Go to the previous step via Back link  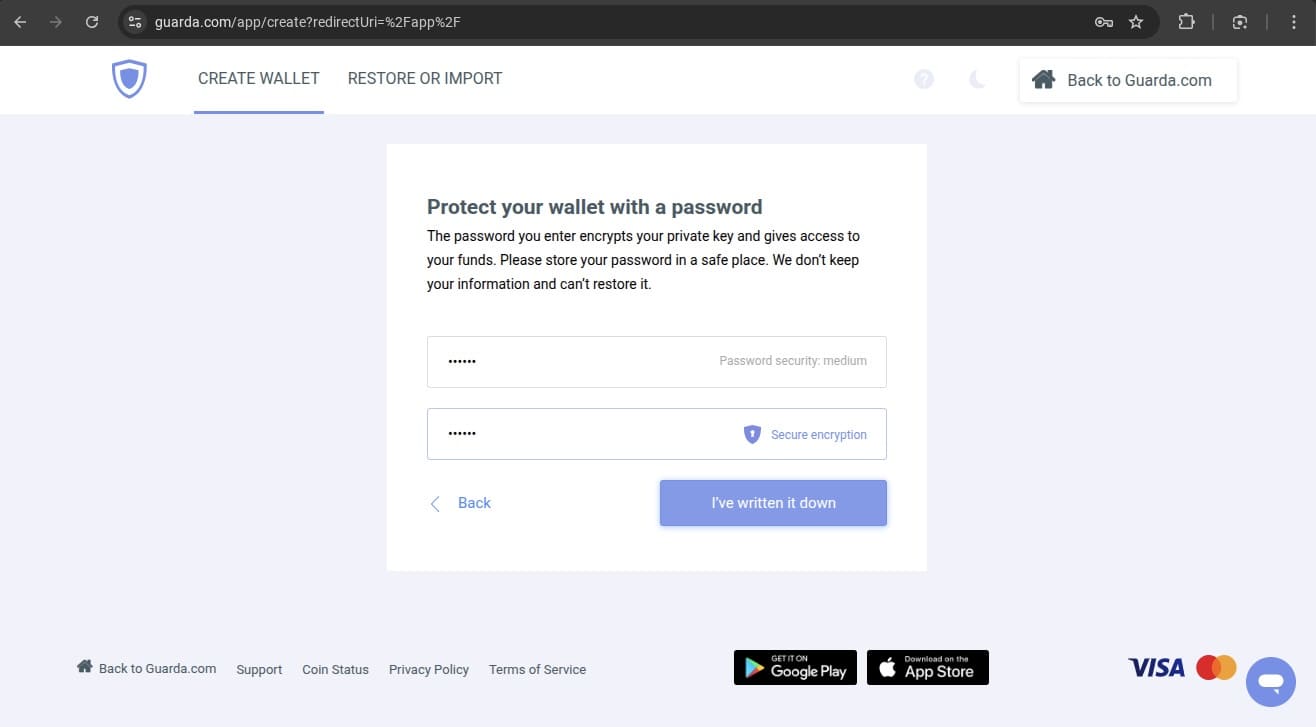461,503
